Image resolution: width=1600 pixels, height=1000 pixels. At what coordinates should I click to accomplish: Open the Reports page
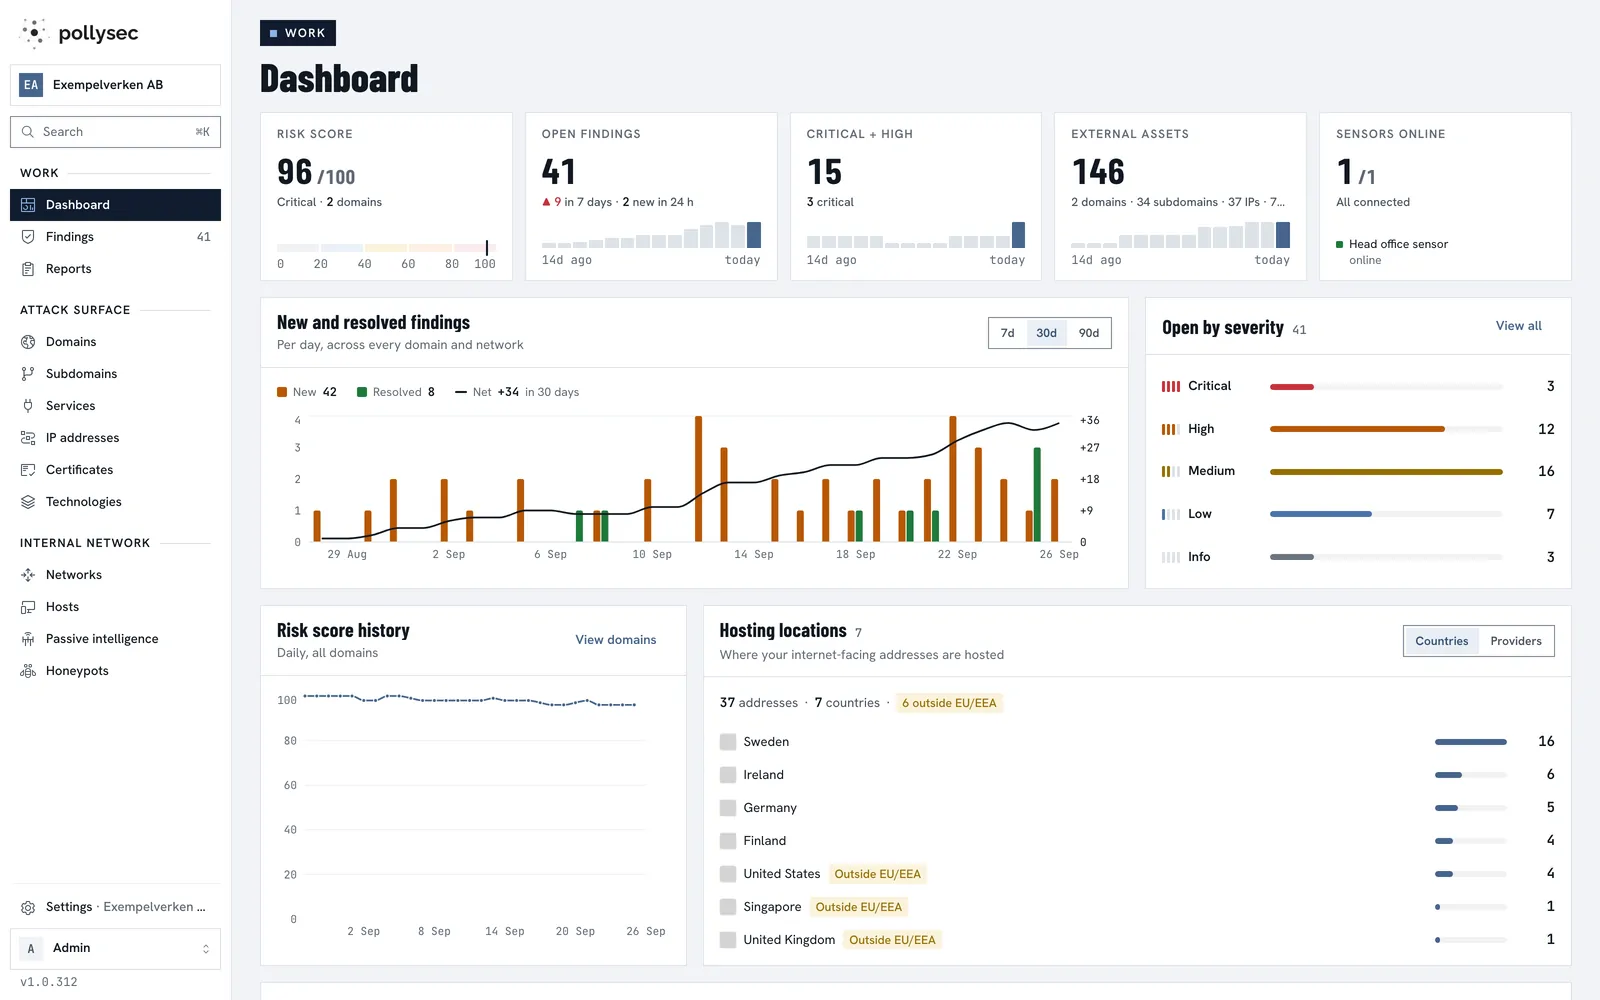(x=115, y=269)
